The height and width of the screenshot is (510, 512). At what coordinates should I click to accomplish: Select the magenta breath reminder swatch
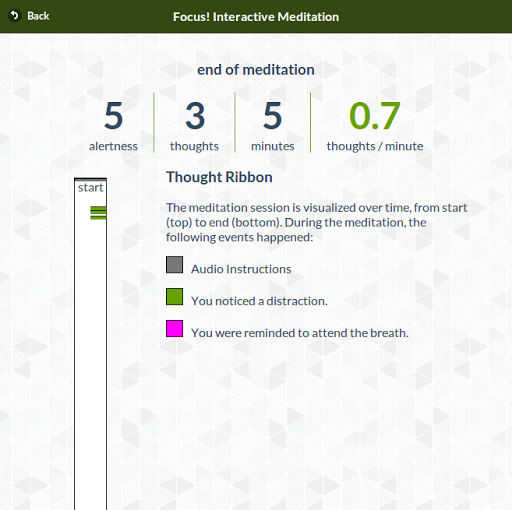click(x=175, y=329)
